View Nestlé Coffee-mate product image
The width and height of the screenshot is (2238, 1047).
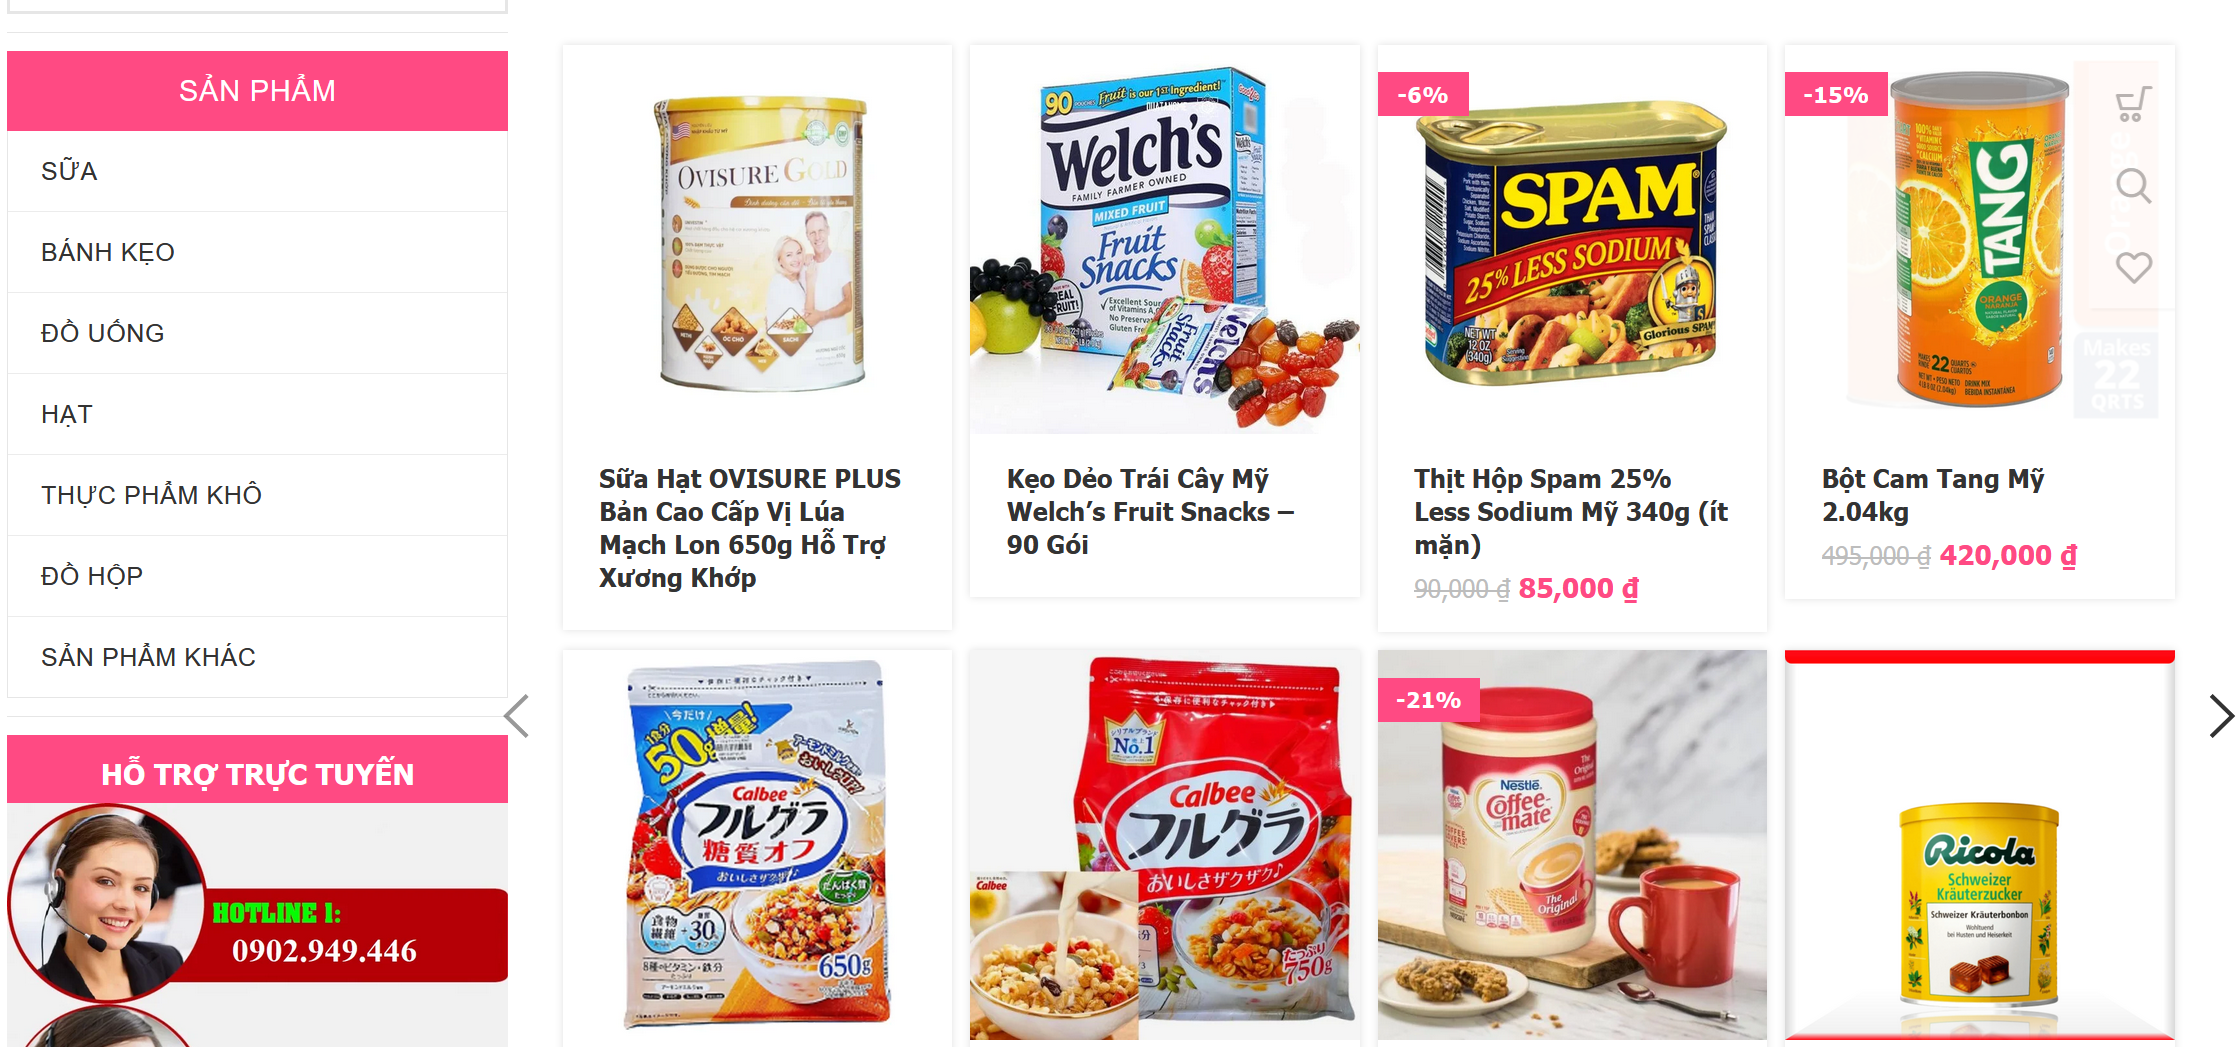1572,845
